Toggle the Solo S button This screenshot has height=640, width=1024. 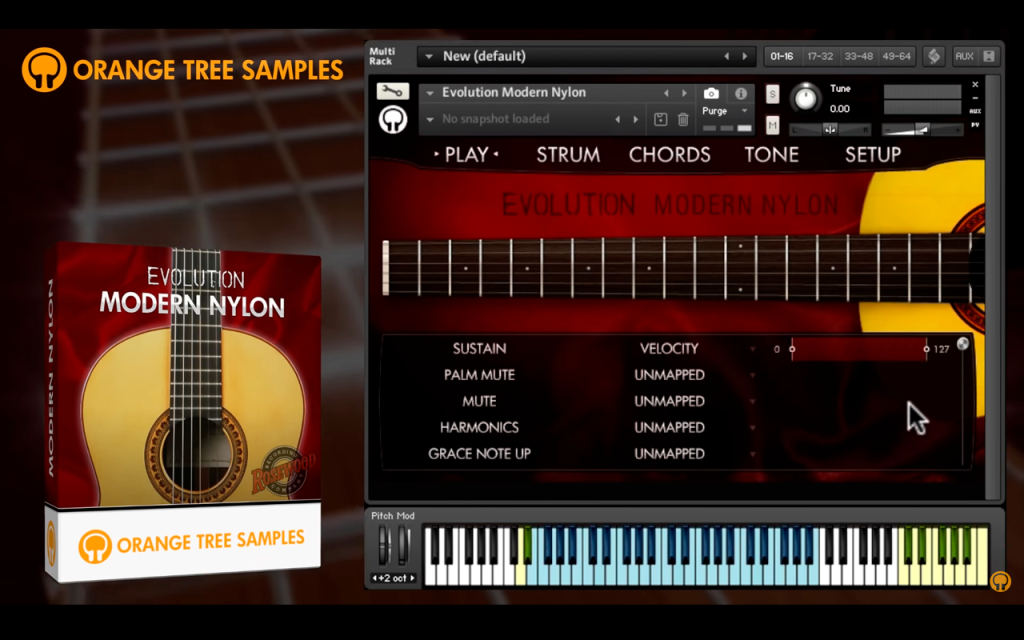[x=772, y=94]
